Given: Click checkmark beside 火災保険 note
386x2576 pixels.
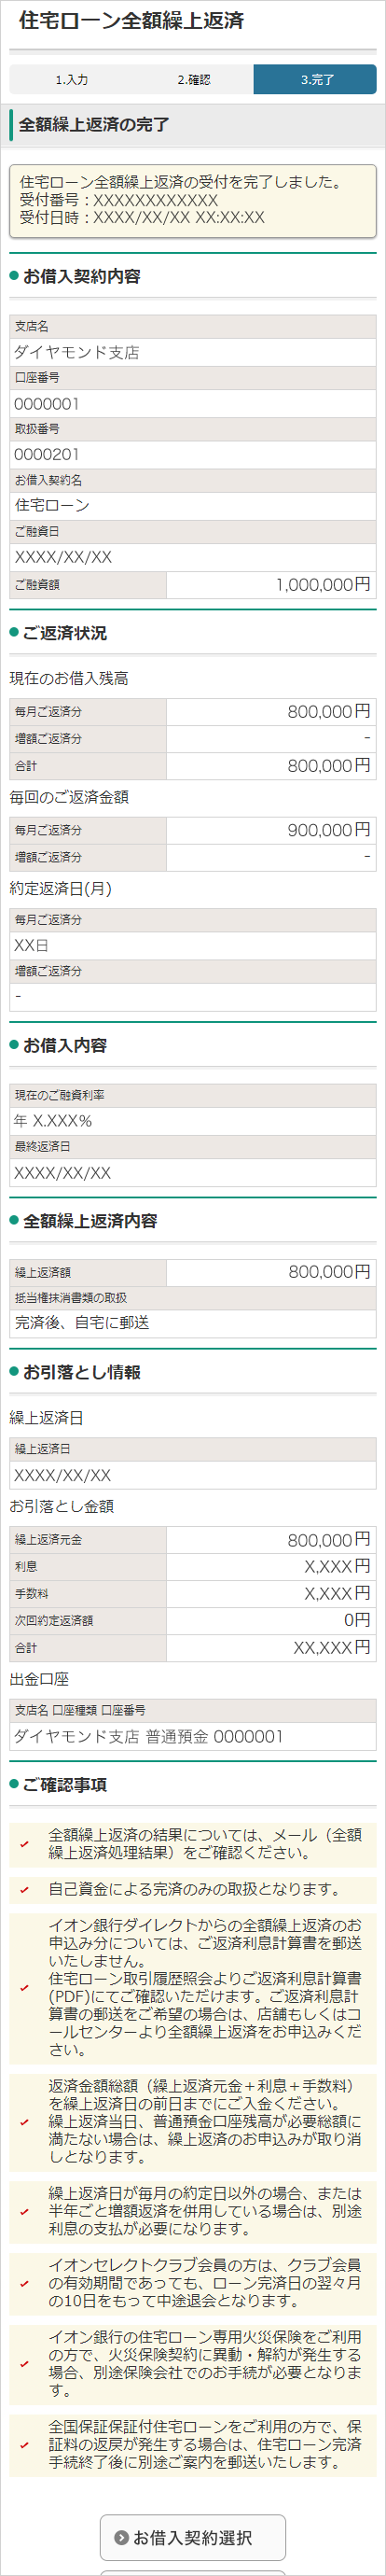Looking at the screenshot, I should (x=25, y=2365).
